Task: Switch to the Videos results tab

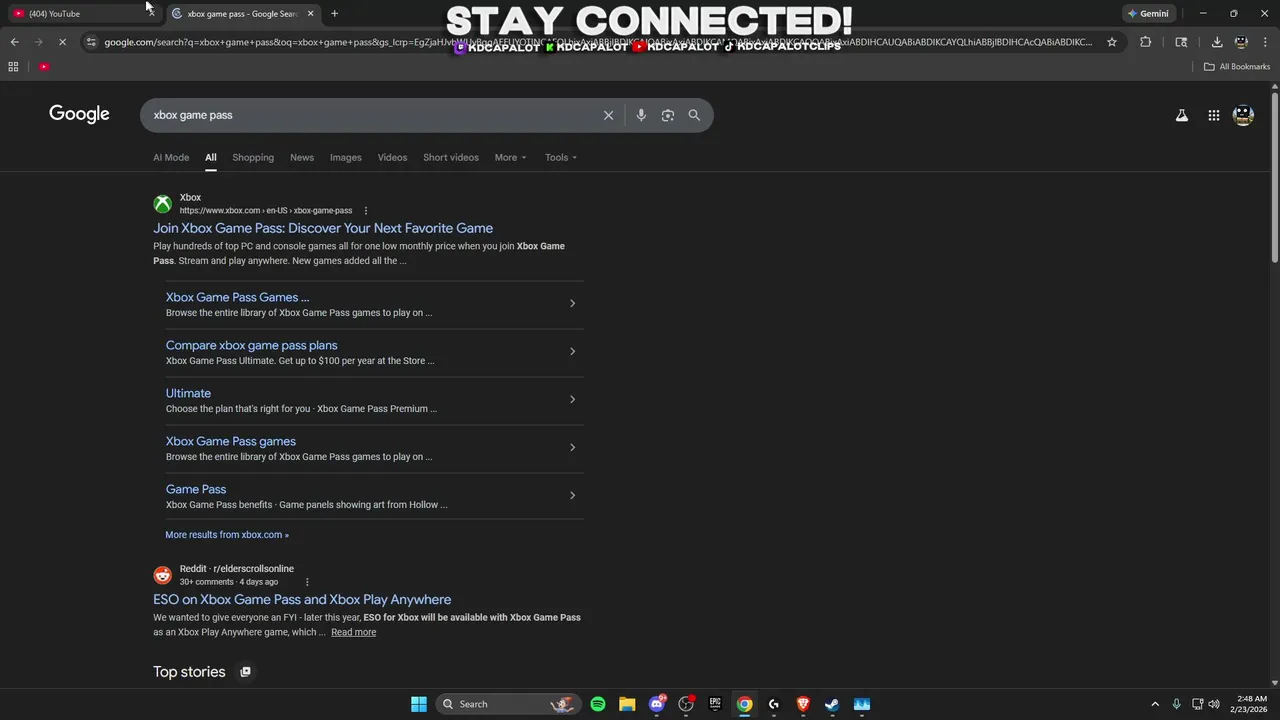Action: pyautogui.click(x=392, y=157)
